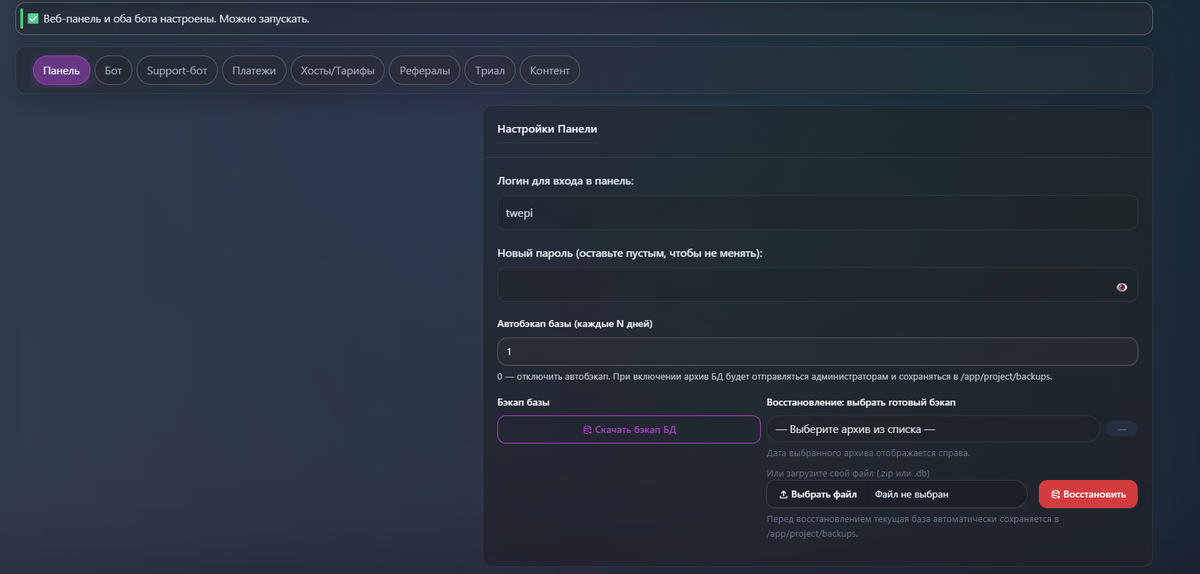Click the Новый пароль label text
Screen dimensions: 1200x574
pyautogui.click(x=630, y=254)
